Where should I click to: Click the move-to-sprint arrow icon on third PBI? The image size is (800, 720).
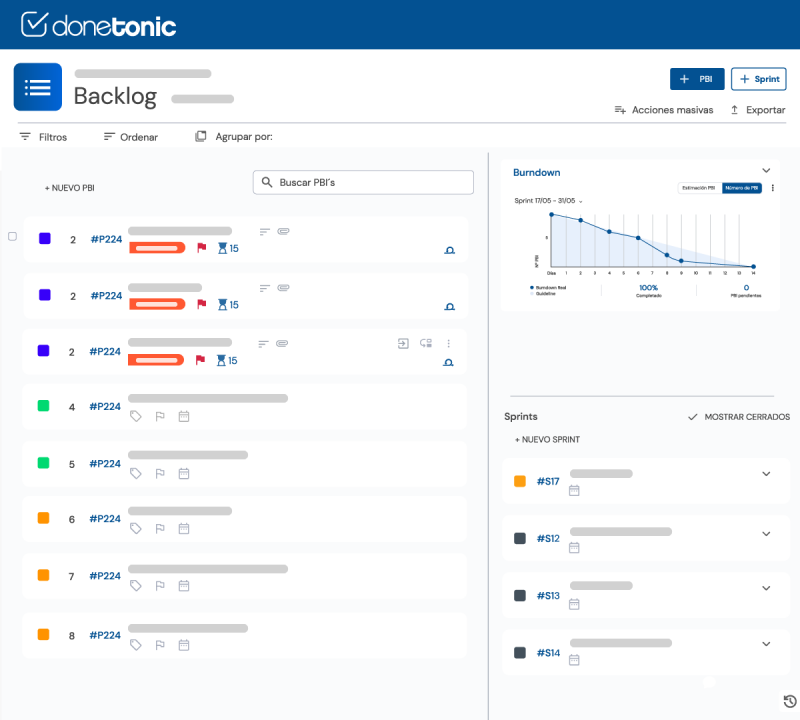point(403,343)
